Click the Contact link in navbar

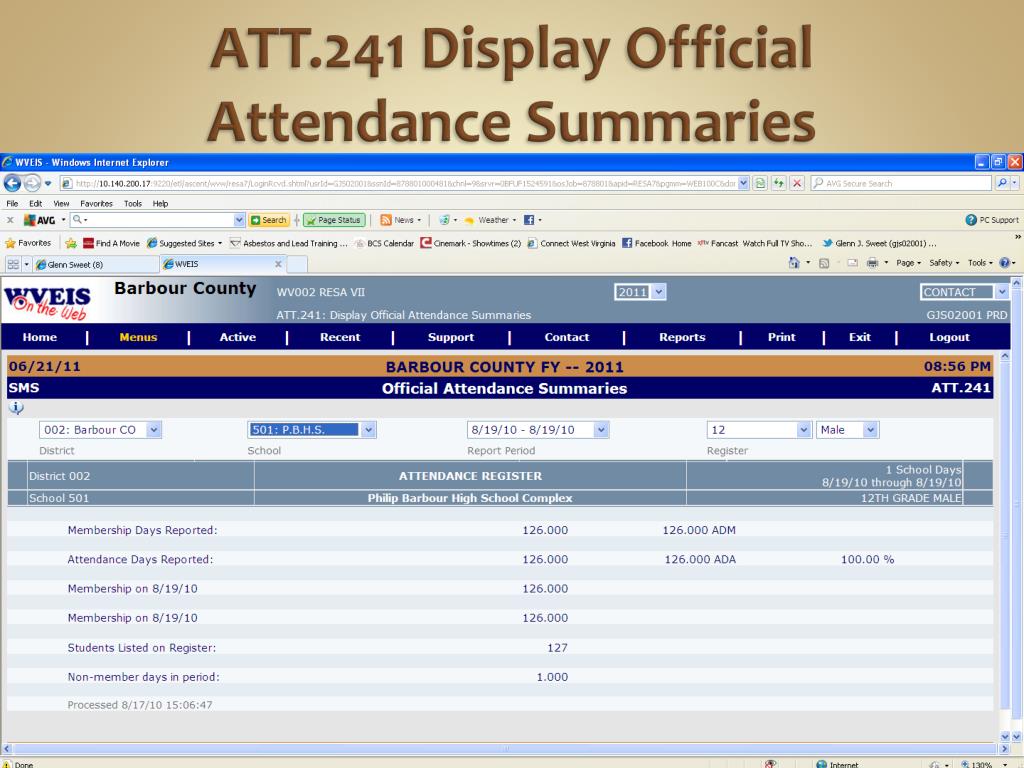[x=567, y=337]
